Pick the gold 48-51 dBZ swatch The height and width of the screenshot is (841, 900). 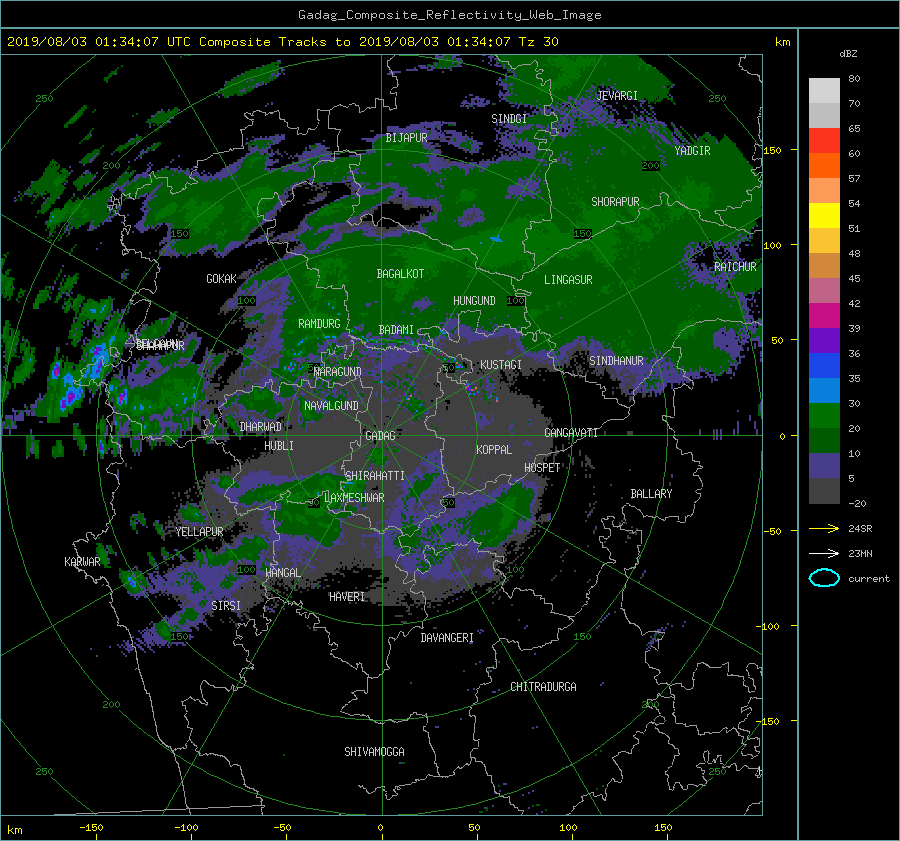pos(824,241)
